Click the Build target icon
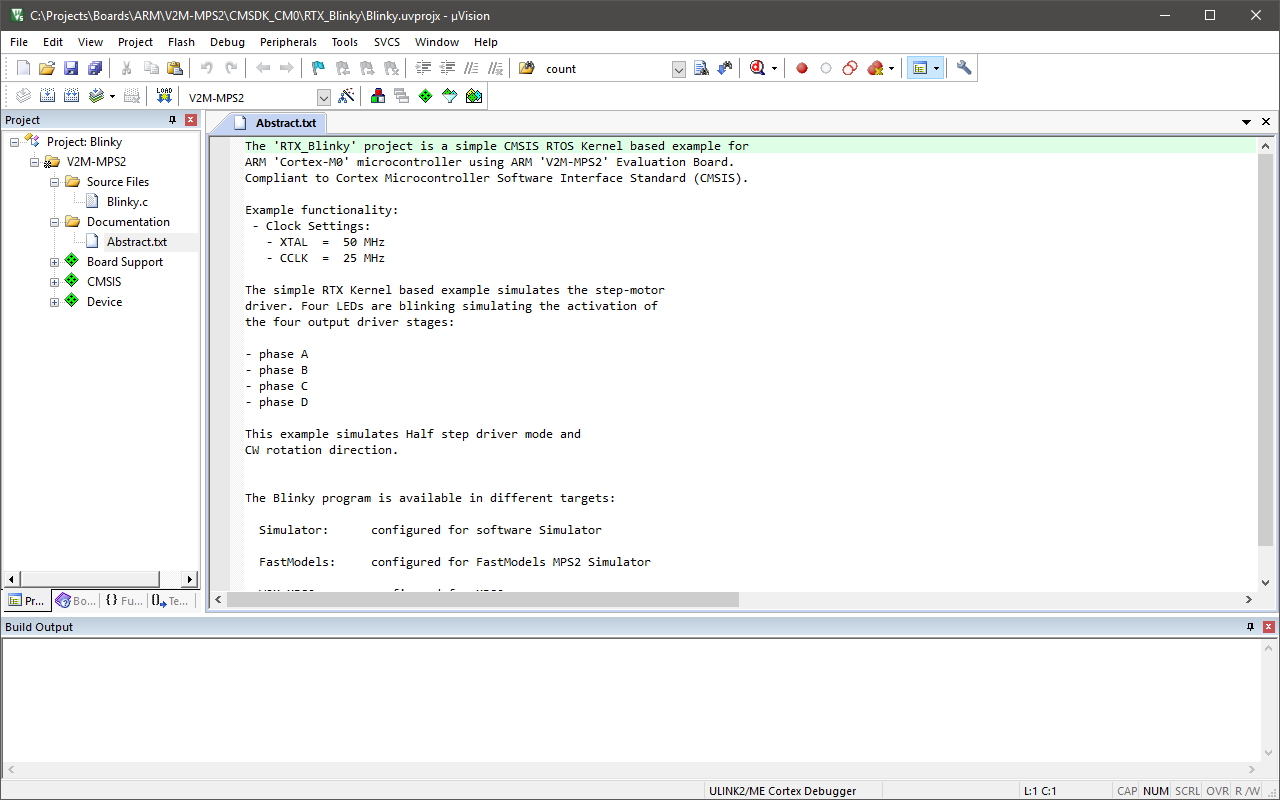1280x800 pixels. coord(47,96)
